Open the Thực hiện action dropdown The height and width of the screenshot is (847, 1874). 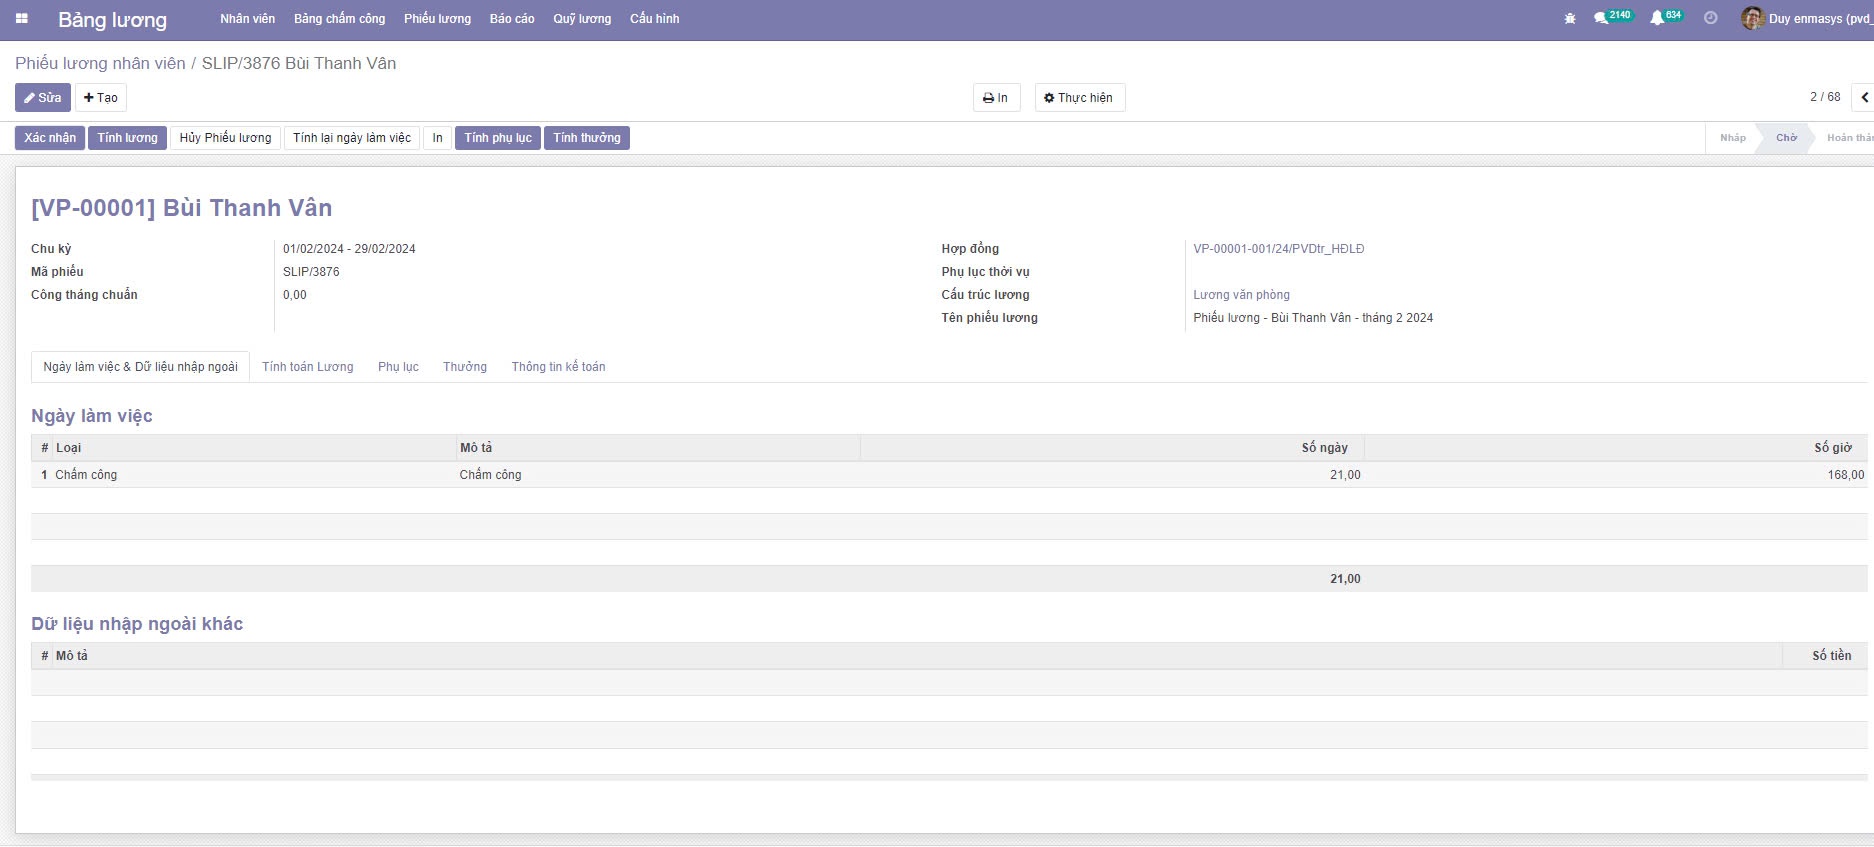click(1078, 98)
